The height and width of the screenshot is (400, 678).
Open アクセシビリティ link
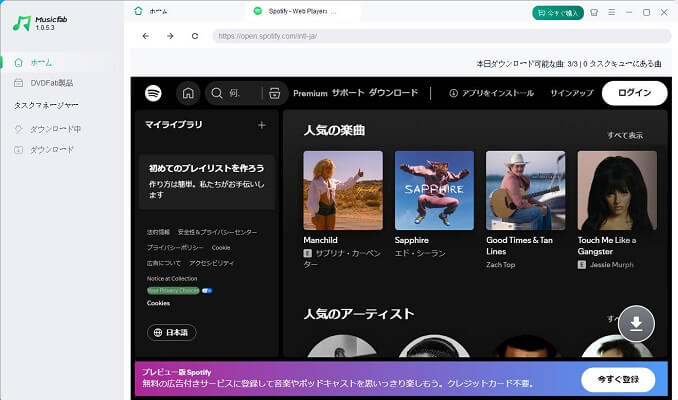coord(211,263)
